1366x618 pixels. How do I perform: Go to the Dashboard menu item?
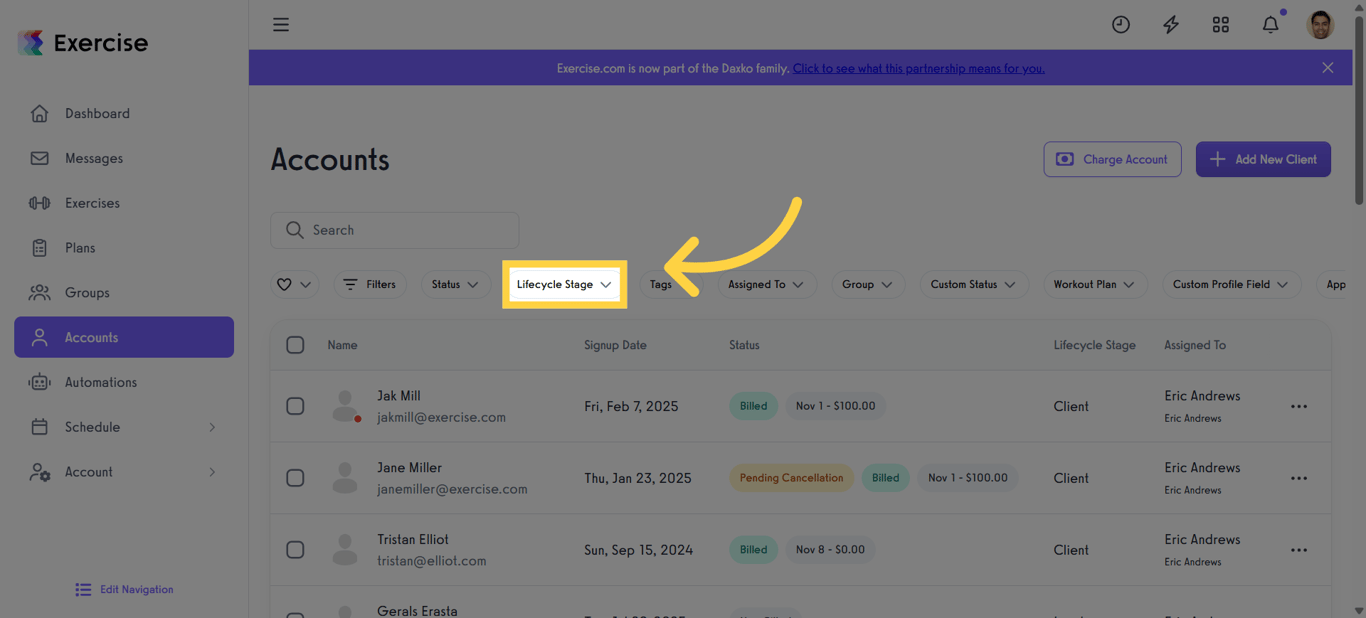click(97, 113)
